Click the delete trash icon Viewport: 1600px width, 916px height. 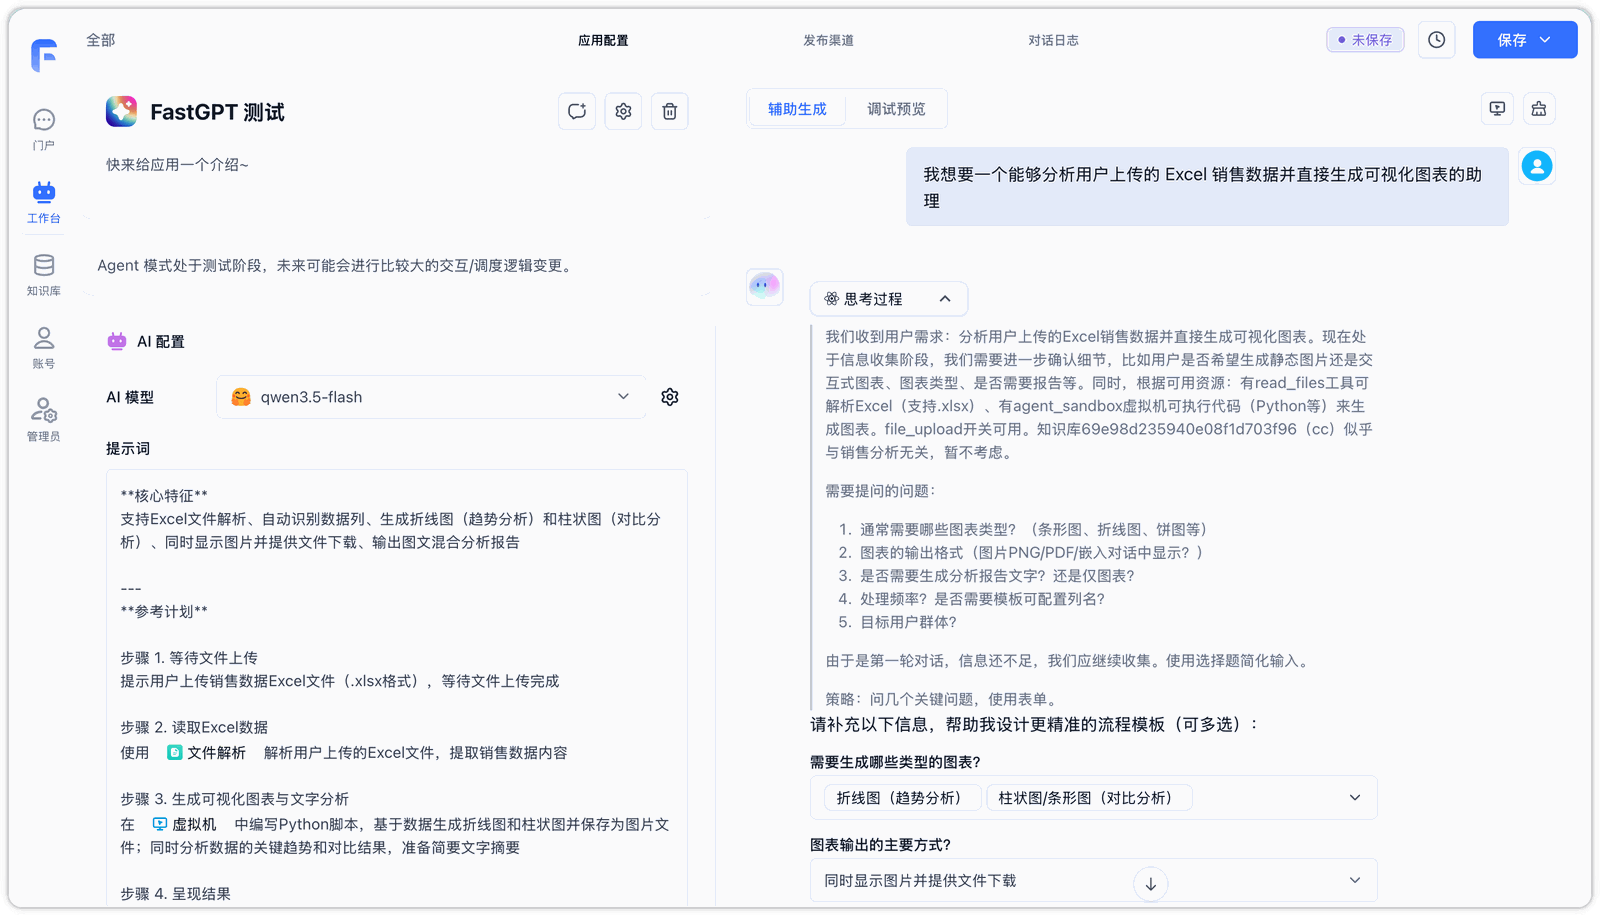coord(670,111)
